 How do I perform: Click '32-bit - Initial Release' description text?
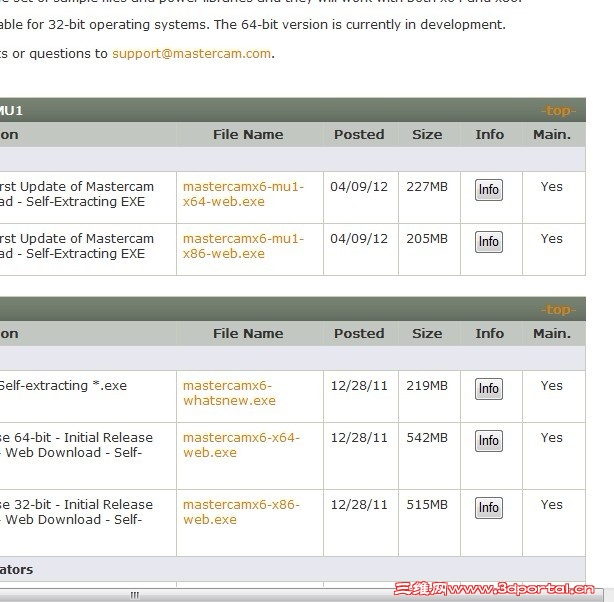83,504
